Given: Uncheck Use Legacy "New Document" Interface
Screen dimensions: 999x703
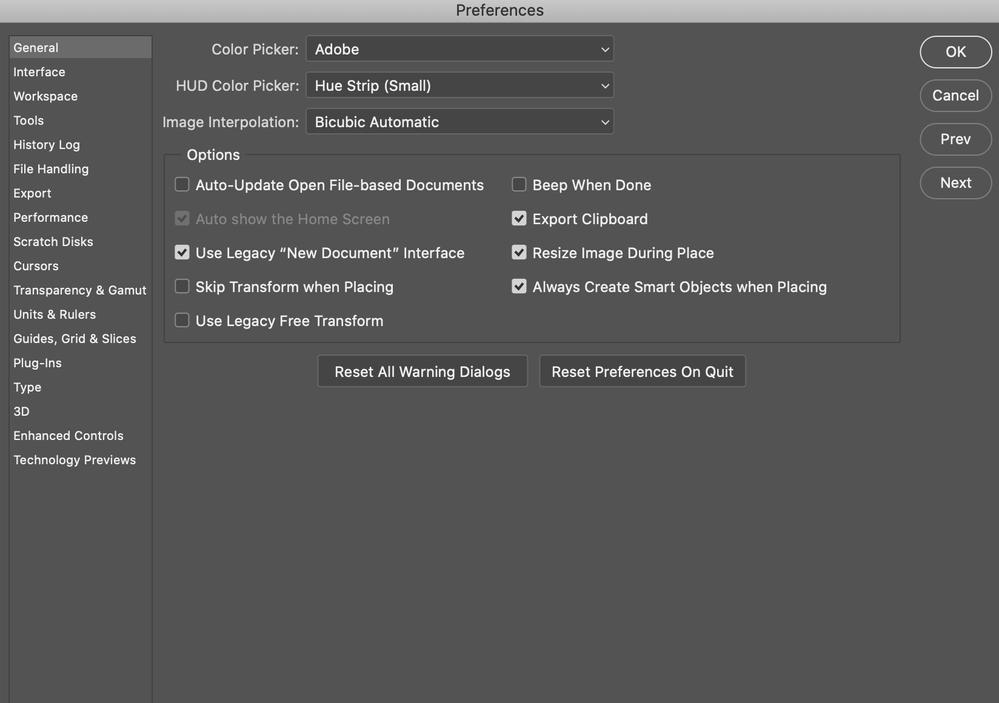Looking at the screenshot, I should click(182, 252).
